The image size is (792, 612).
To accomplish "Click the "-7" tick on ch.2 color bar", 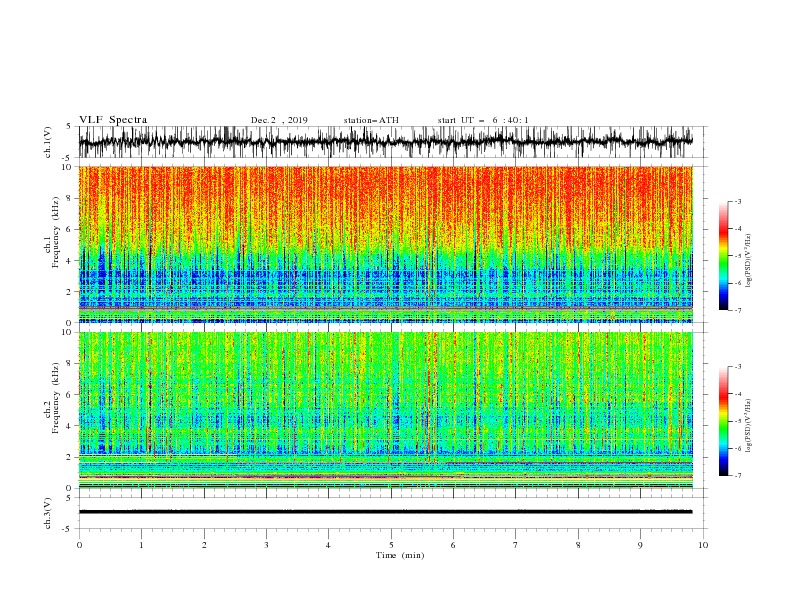I will 738,476.
